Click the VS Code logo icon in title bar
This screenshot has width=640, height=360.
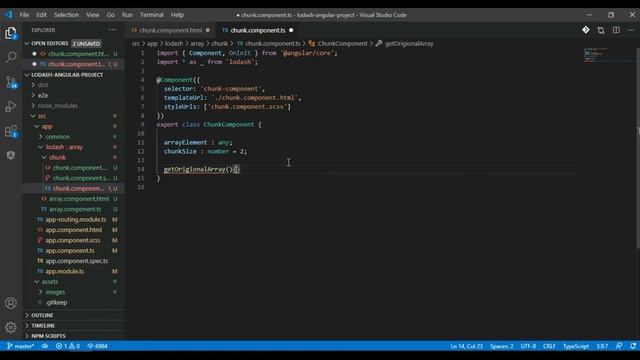click(x=8, y=15)
